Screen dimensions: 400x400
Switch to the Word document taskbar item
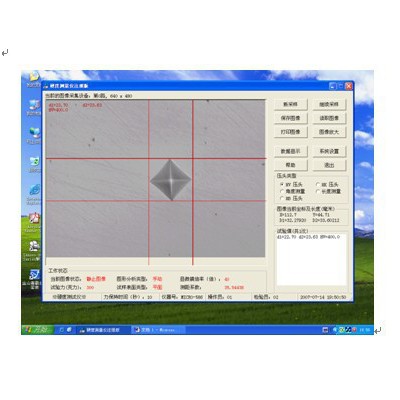coord(157,330)
